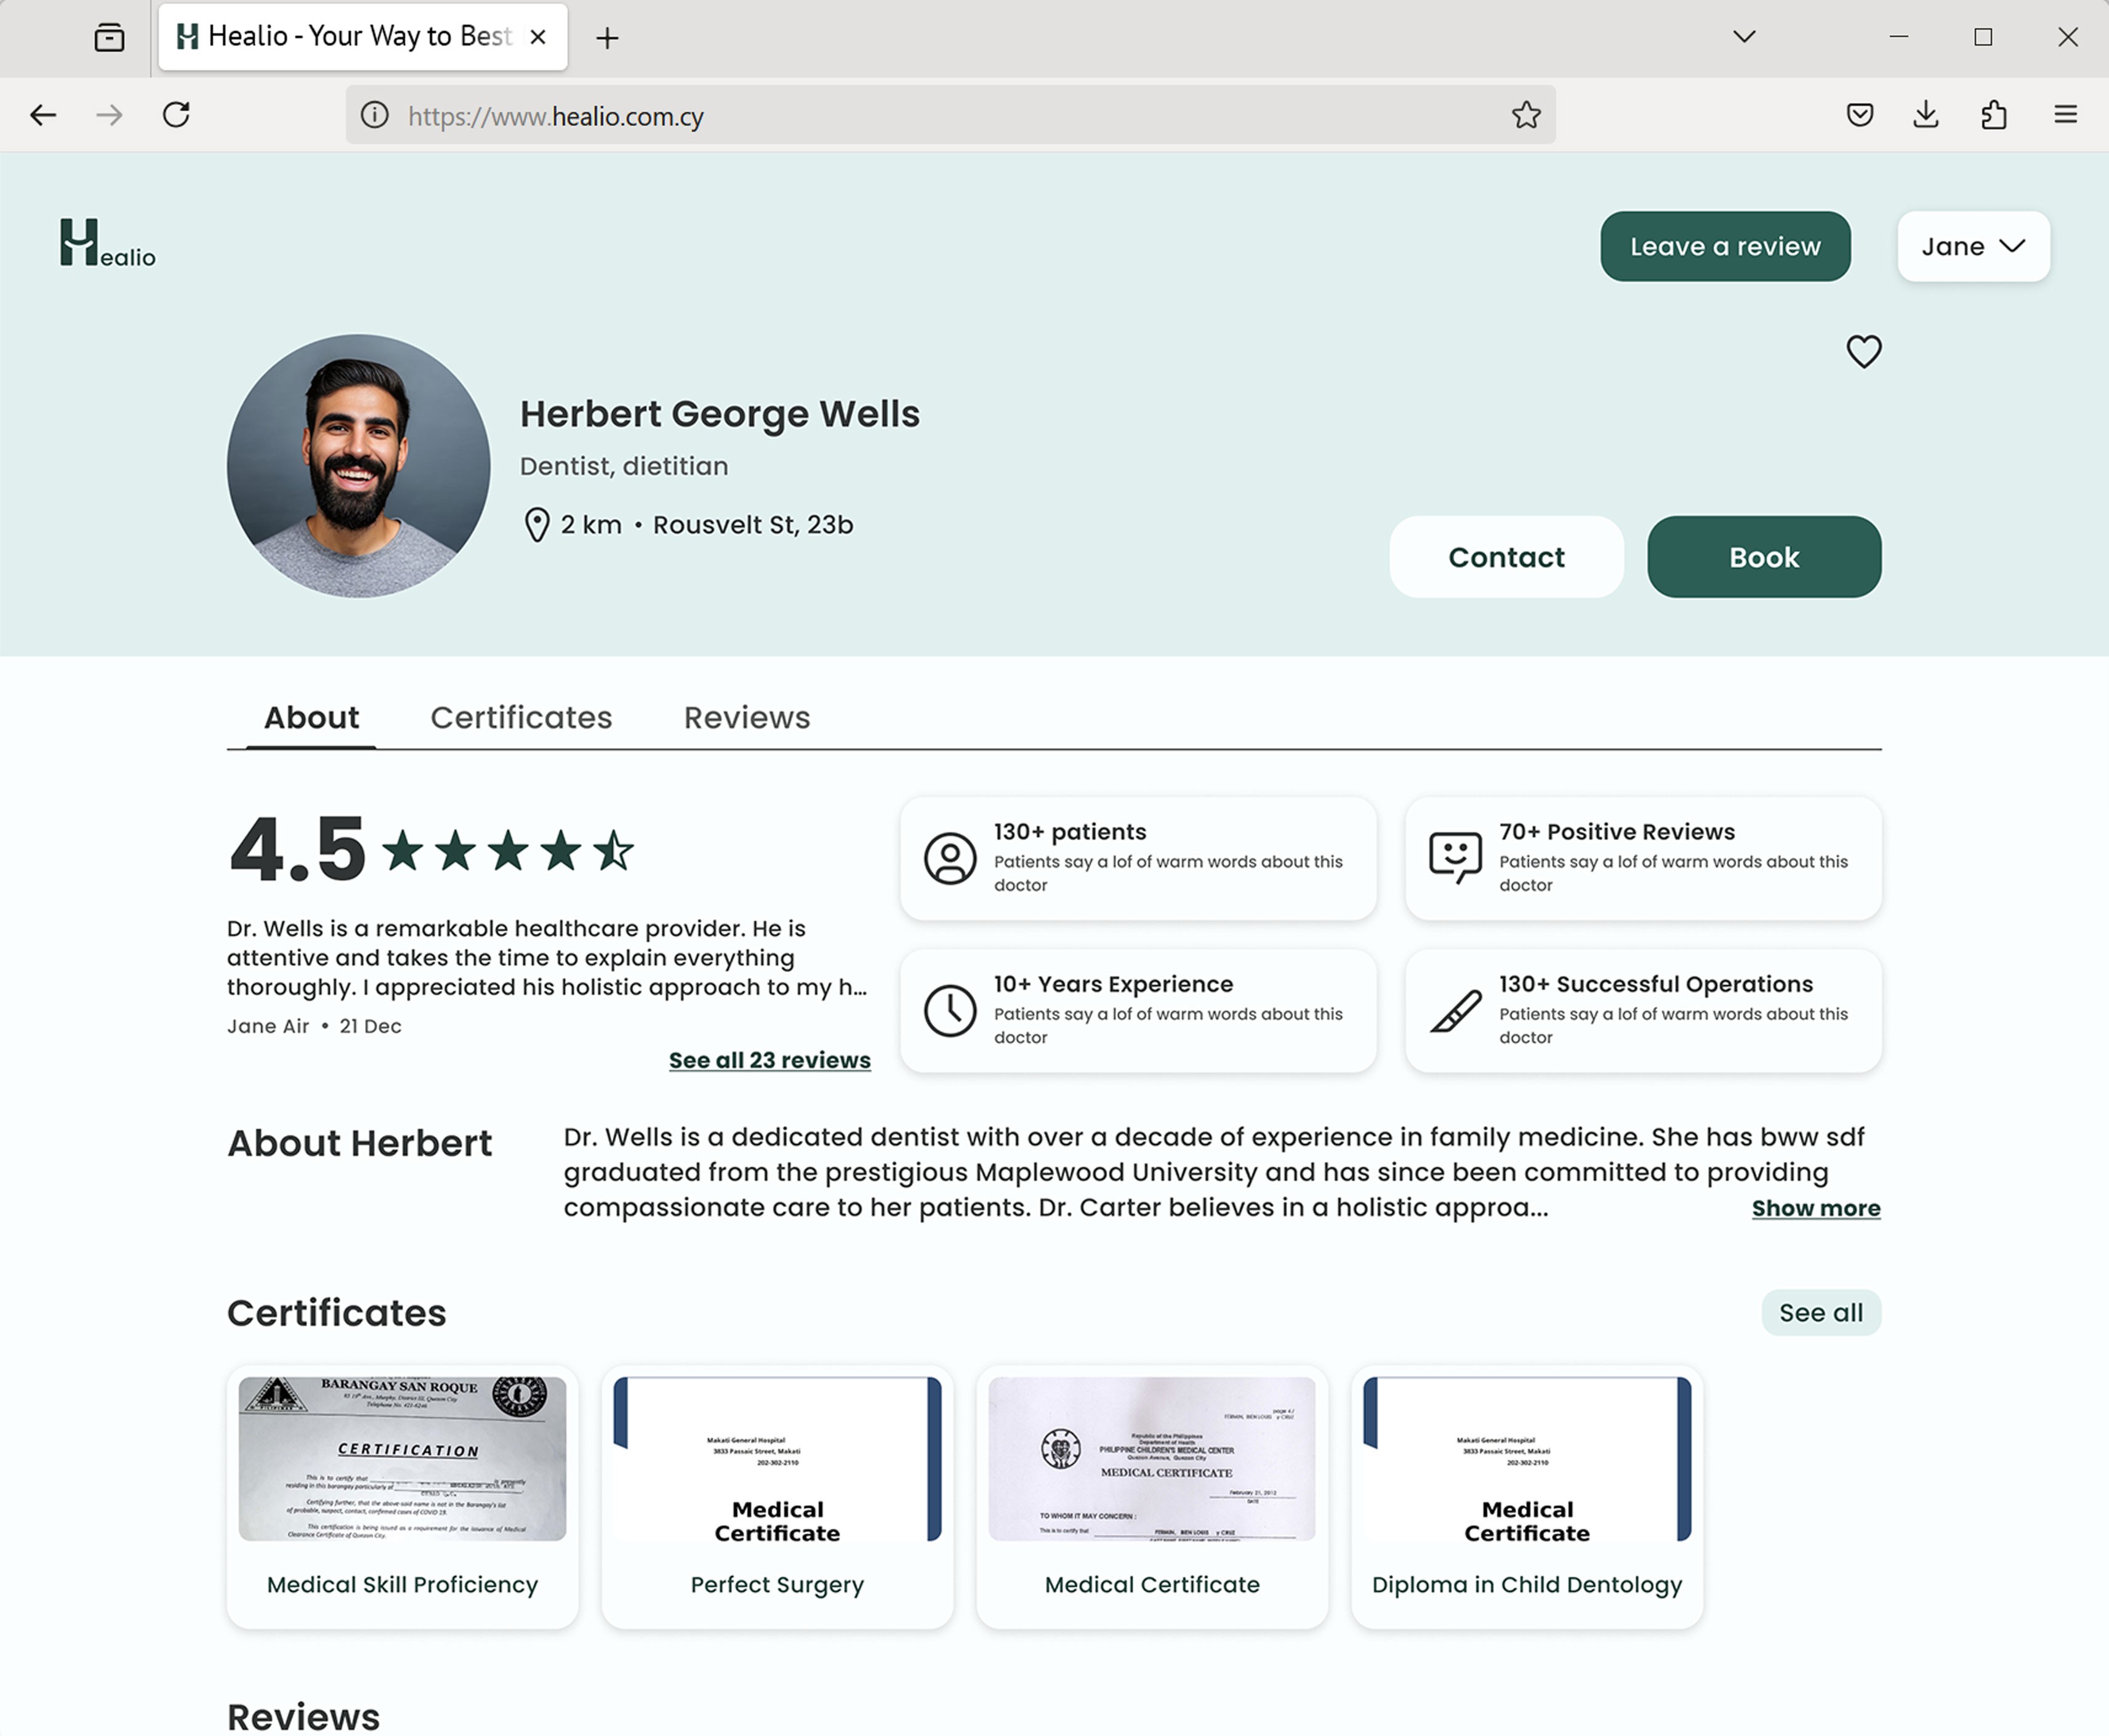Open the browser hamburger menu
Viewport: 2109px width, 1736px height.
2065,115
